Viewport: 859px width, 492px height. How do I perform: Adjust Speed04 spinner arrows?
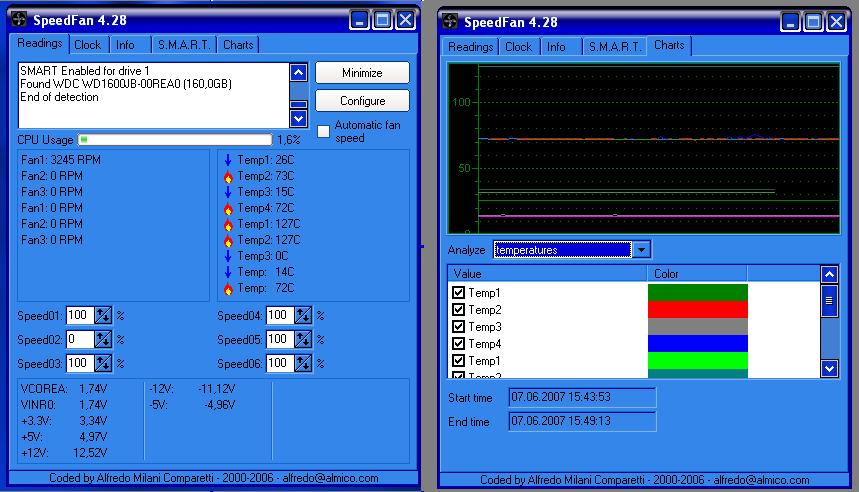[303, 316]
